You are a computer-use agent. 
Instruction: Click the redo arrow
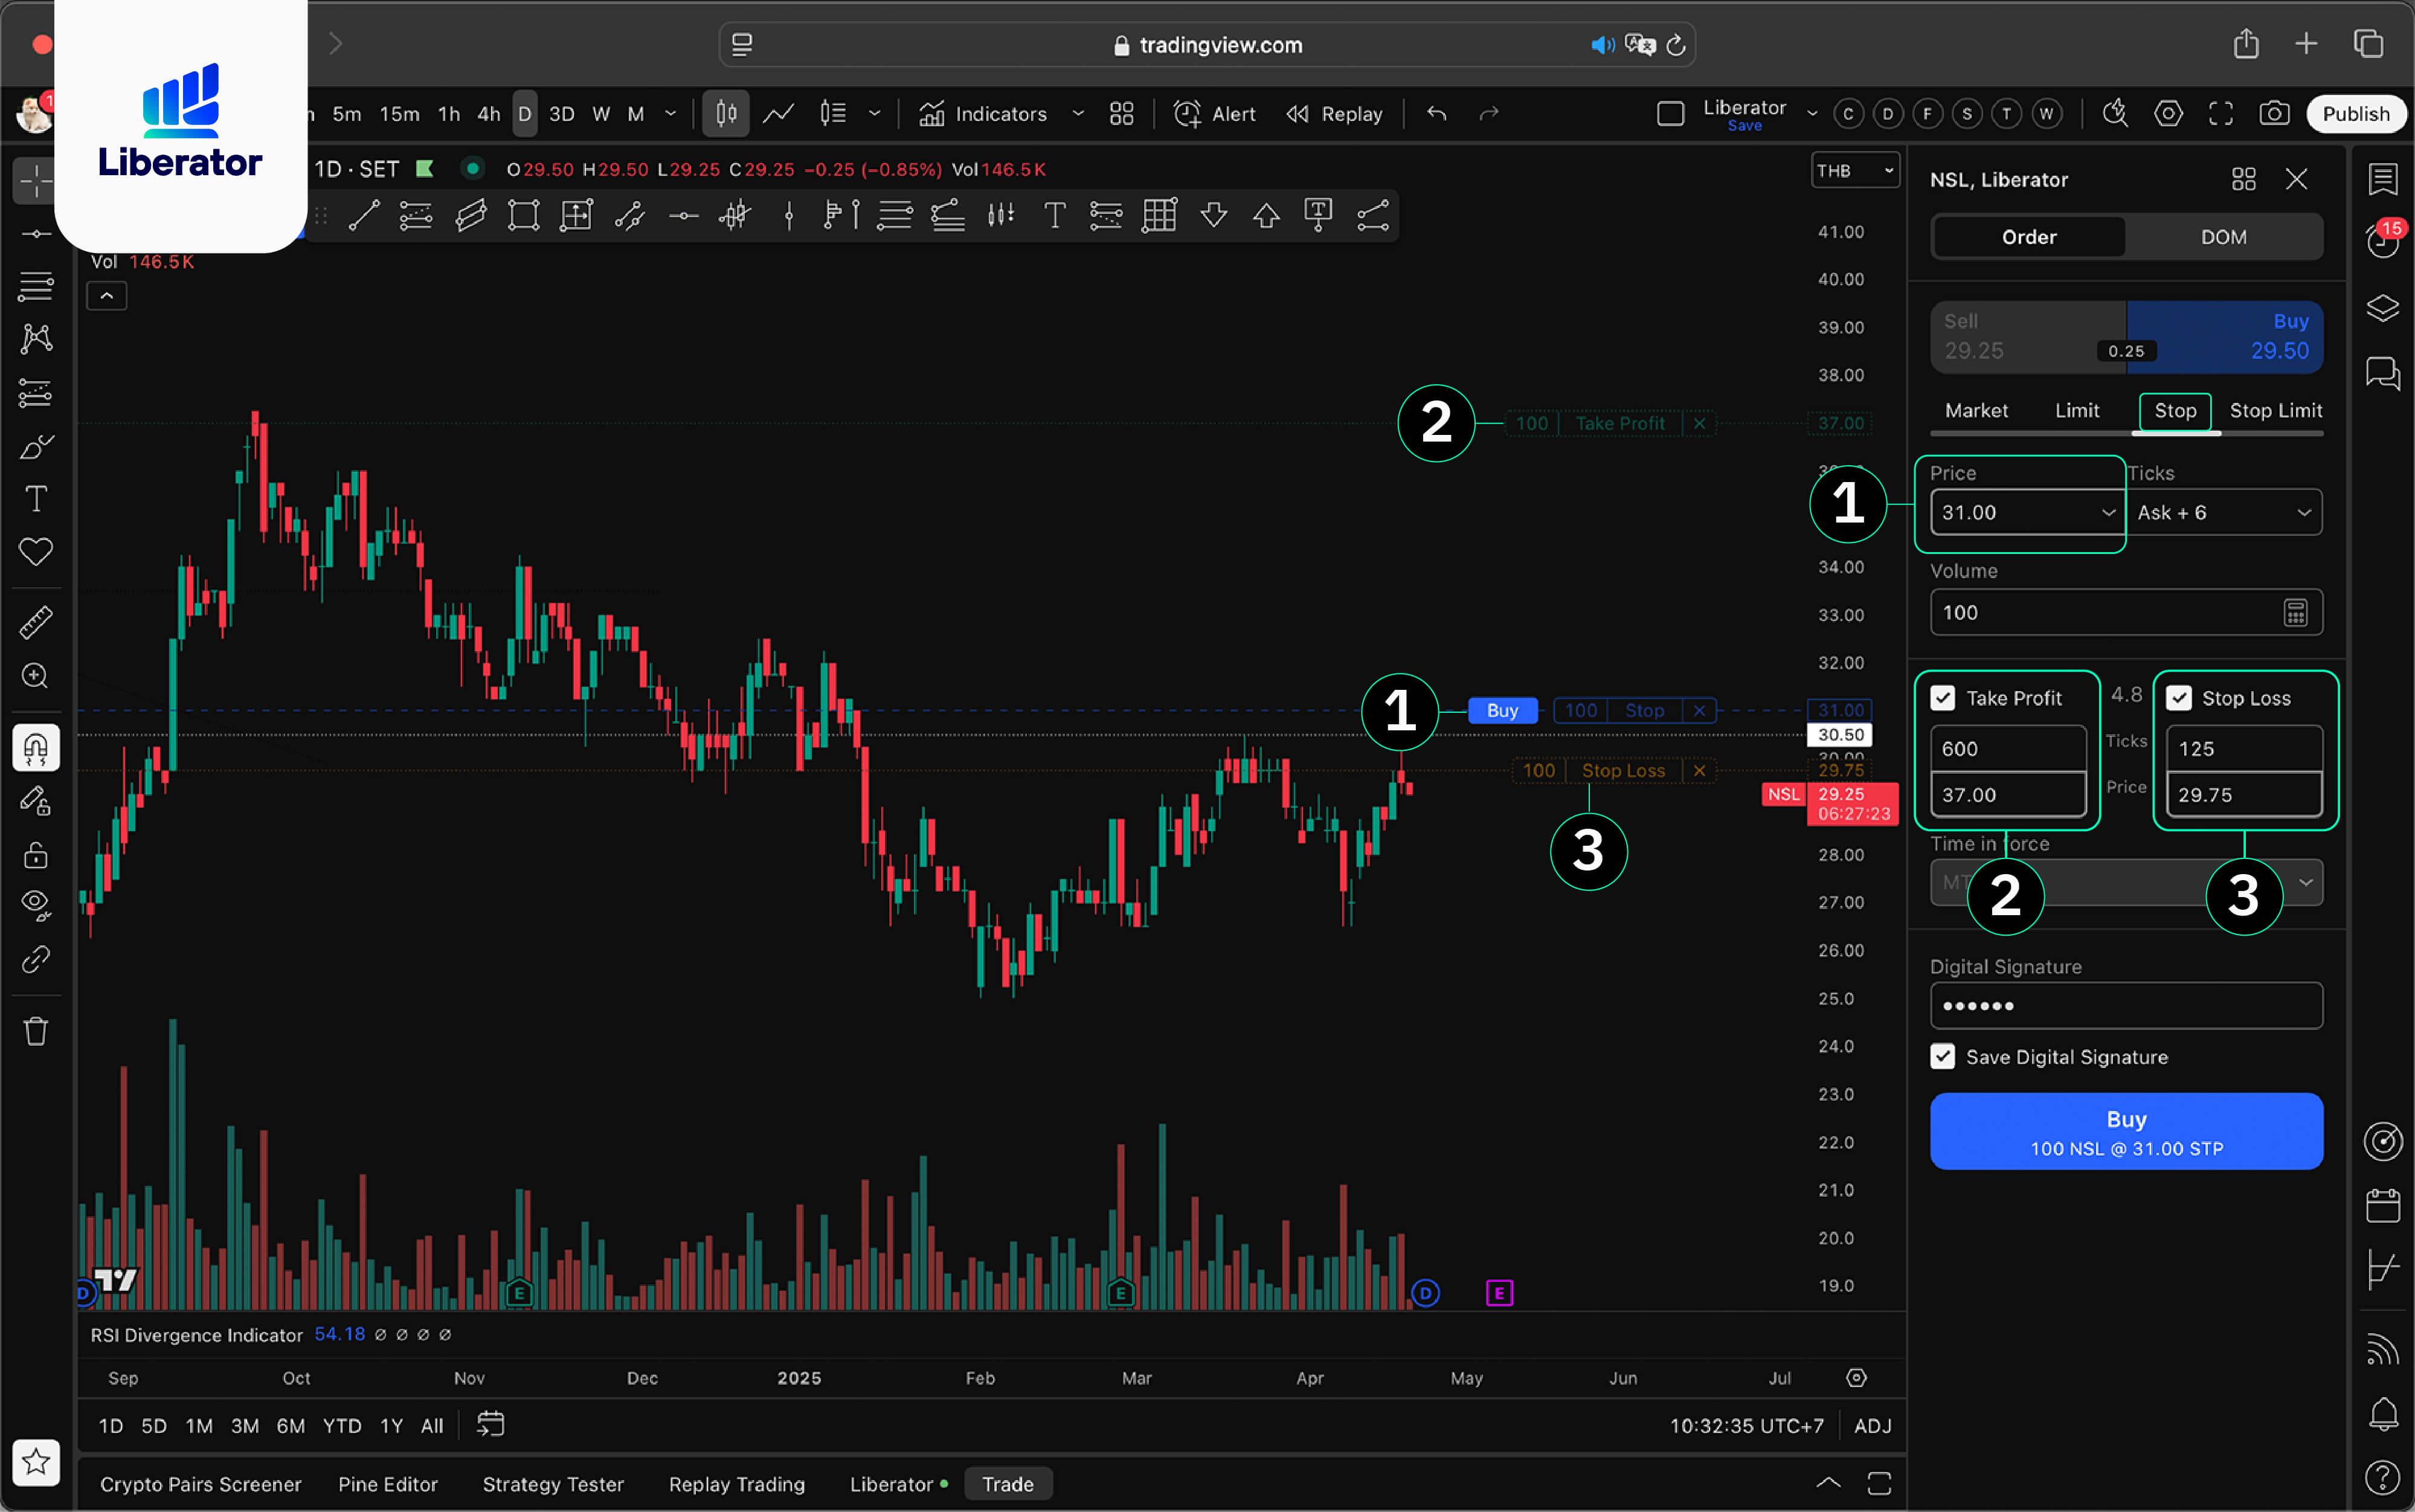click(1489, 114)
